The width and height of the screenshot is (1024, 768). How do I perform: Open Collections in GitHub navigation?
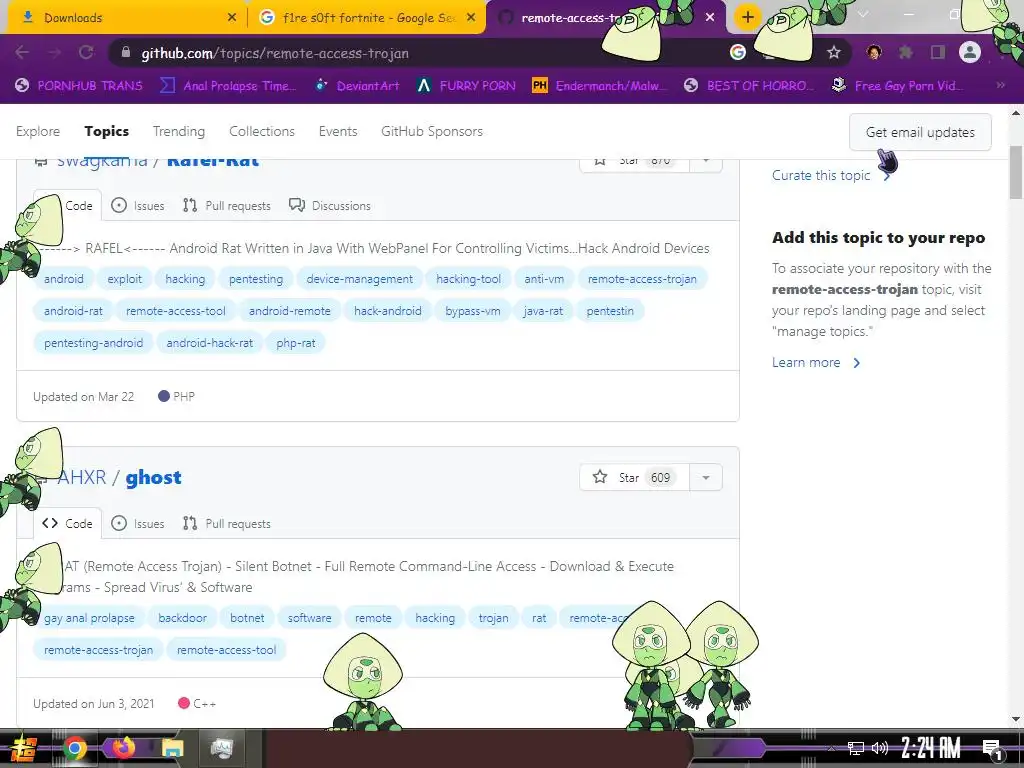(262, 131)
